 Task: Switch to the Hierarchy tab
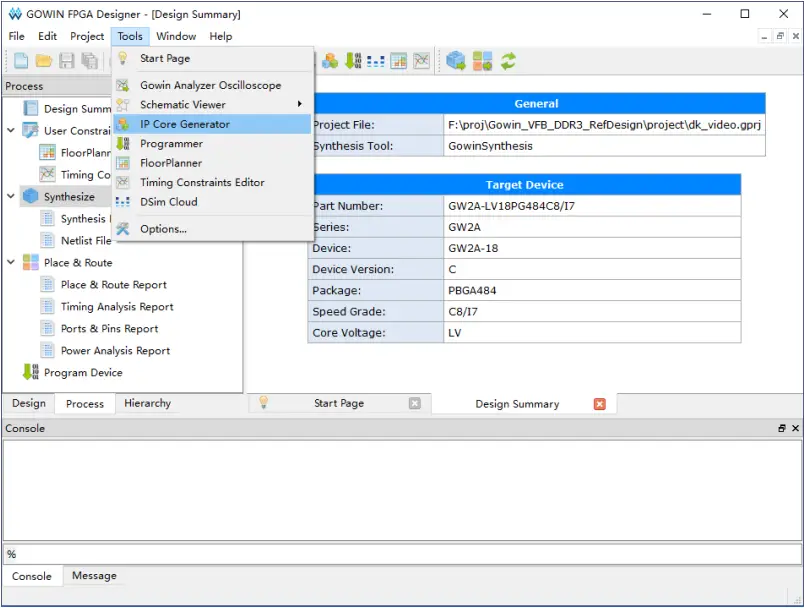point(147,403)
